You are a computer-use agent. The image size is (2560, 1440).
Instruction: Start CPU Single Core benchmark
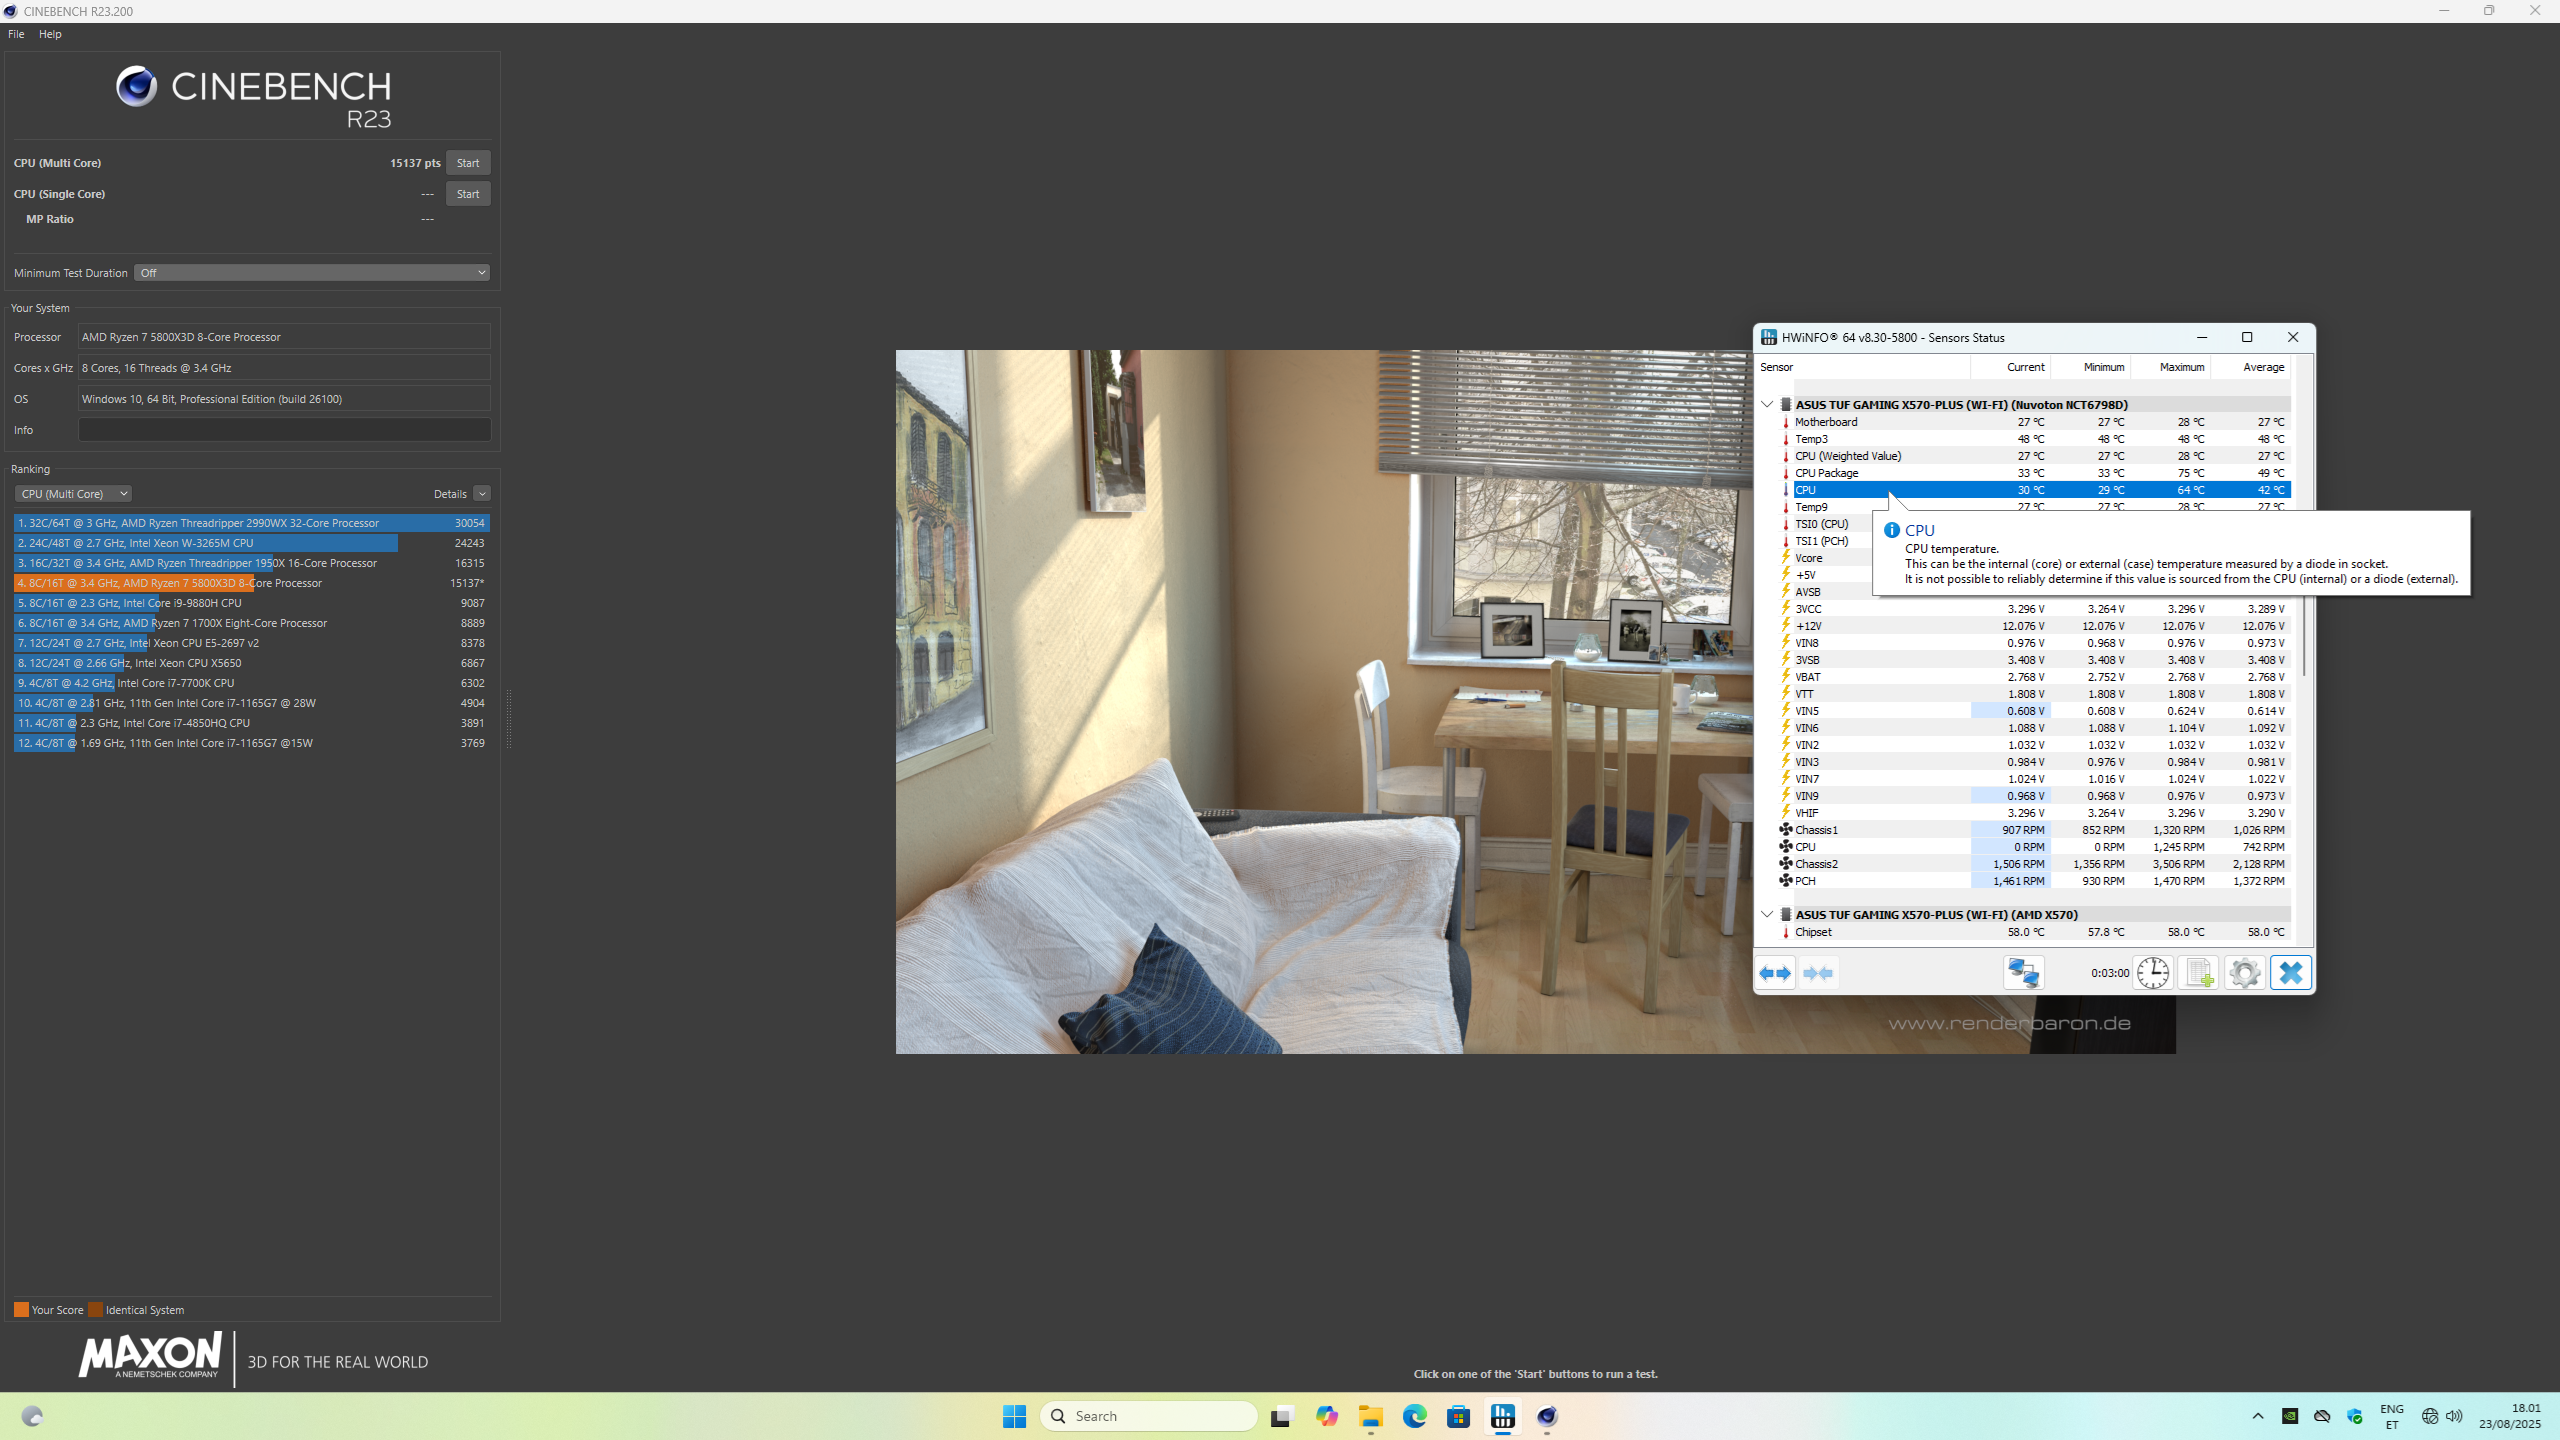tap(468, 194)
